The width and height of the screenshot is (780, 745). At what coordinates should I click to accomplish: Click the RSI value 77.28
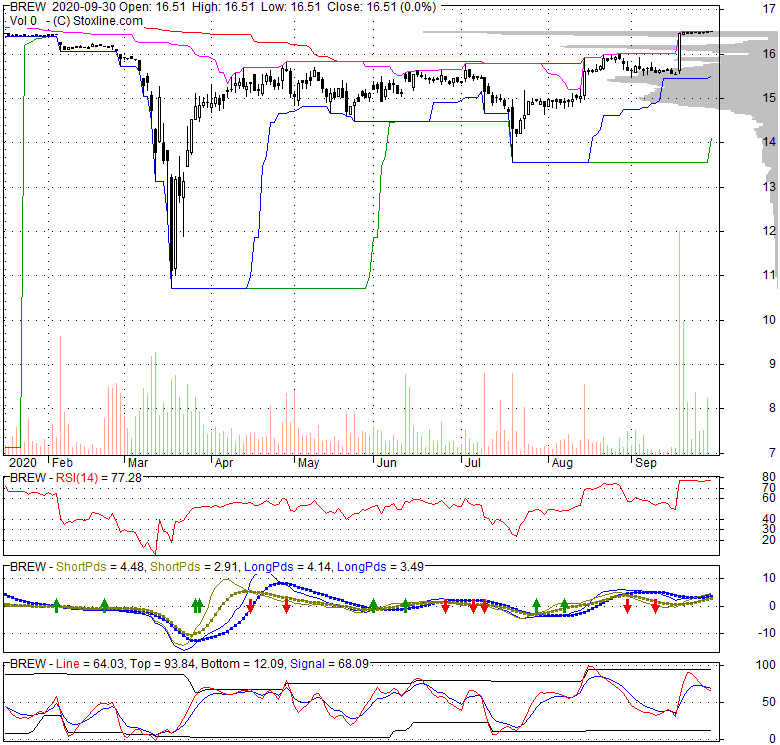point(126,478)
